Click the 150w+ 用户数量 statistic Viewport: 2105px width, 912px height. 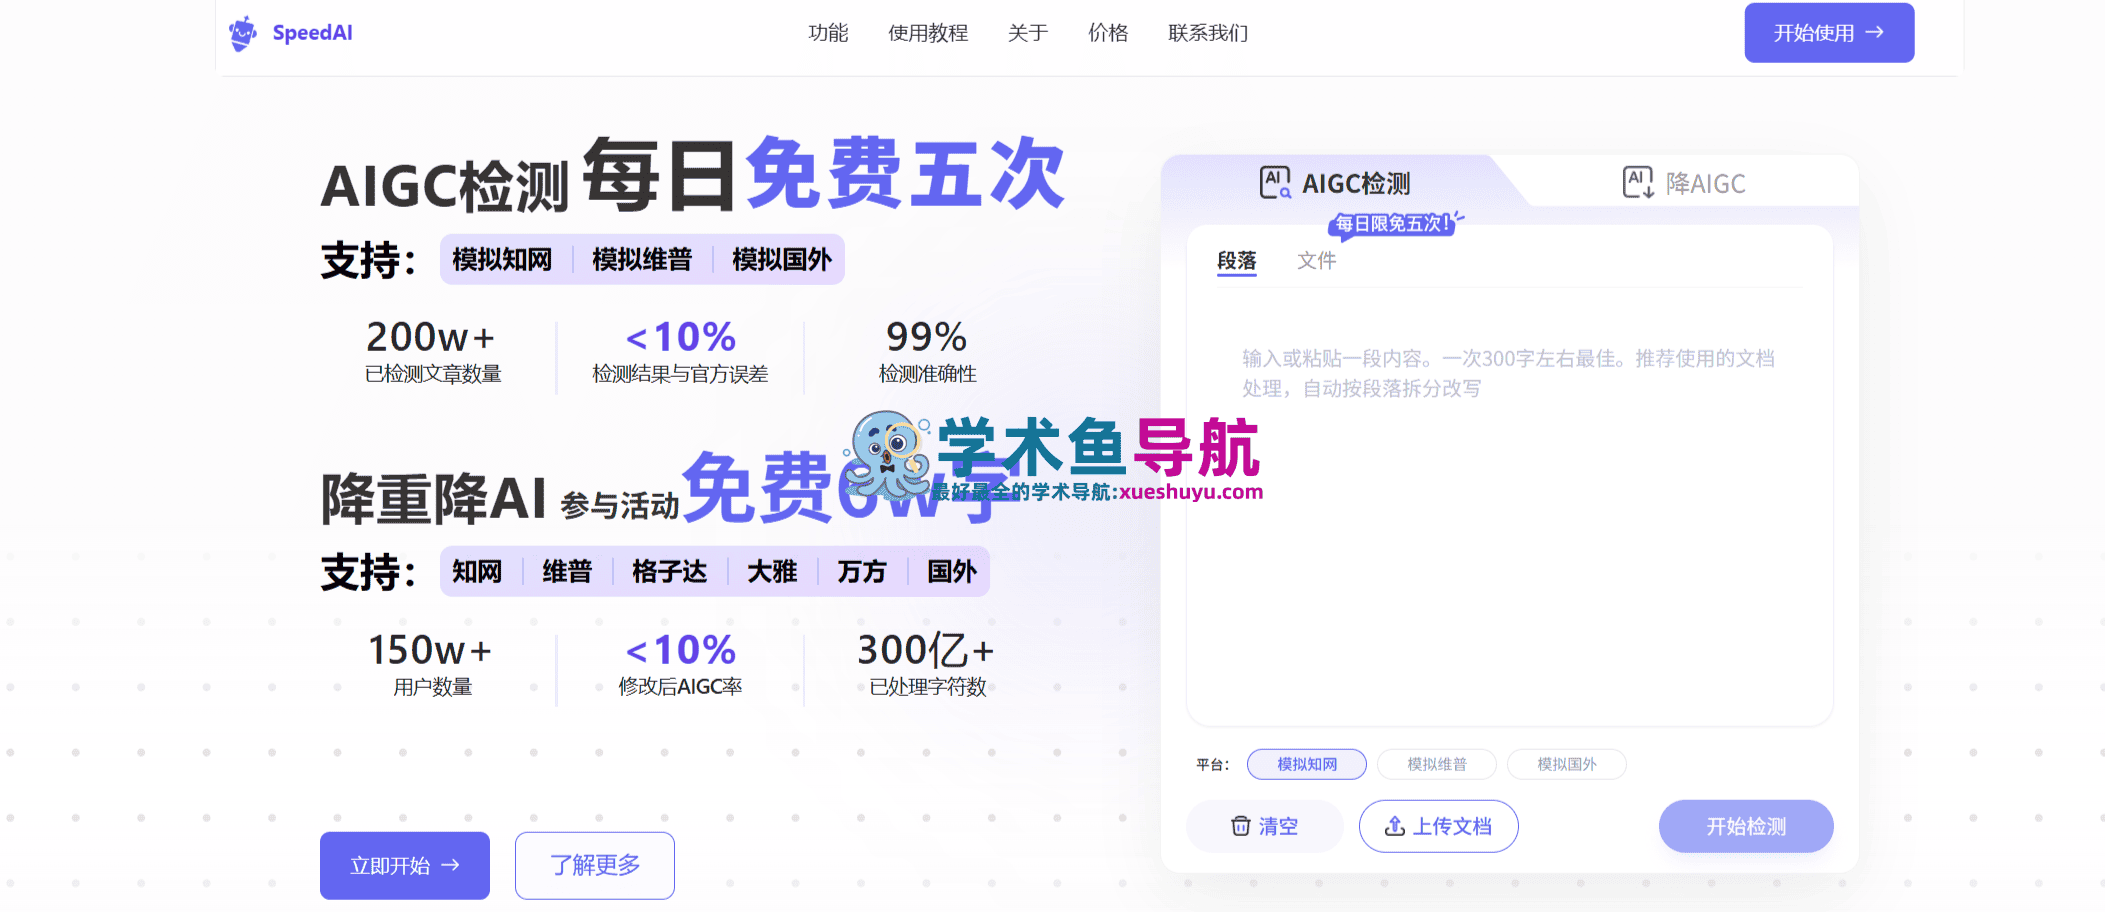[431, 664]
